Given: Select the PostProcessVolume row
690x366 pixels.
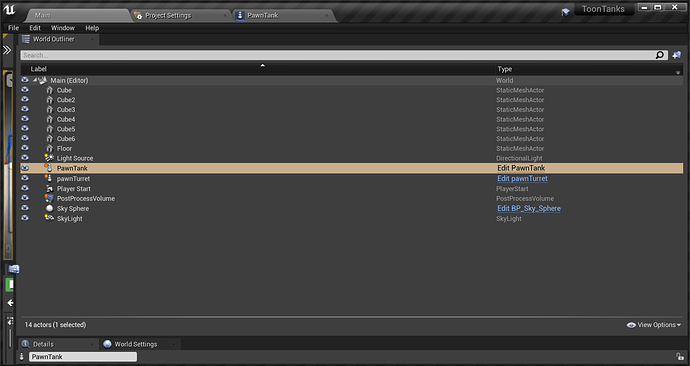Looking at the screenshot, I should click(352, 198).
